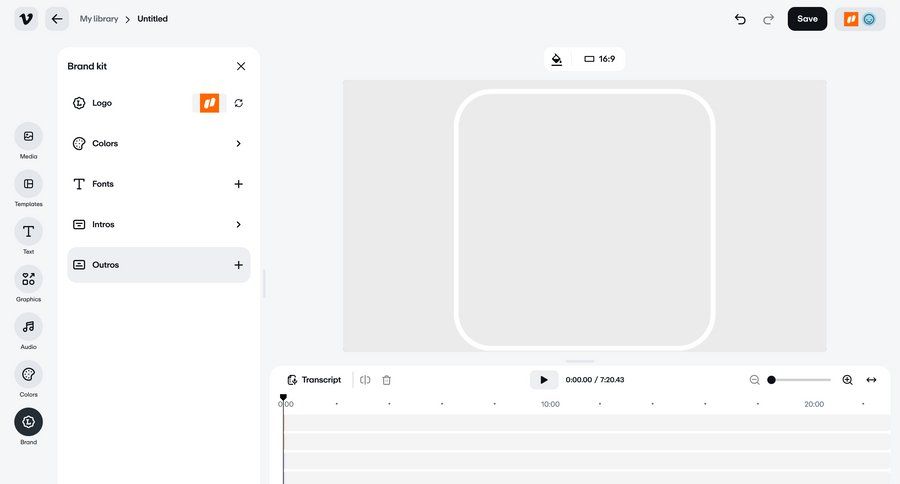Open the Media panel in sidebar

click(x=28, y=137)
